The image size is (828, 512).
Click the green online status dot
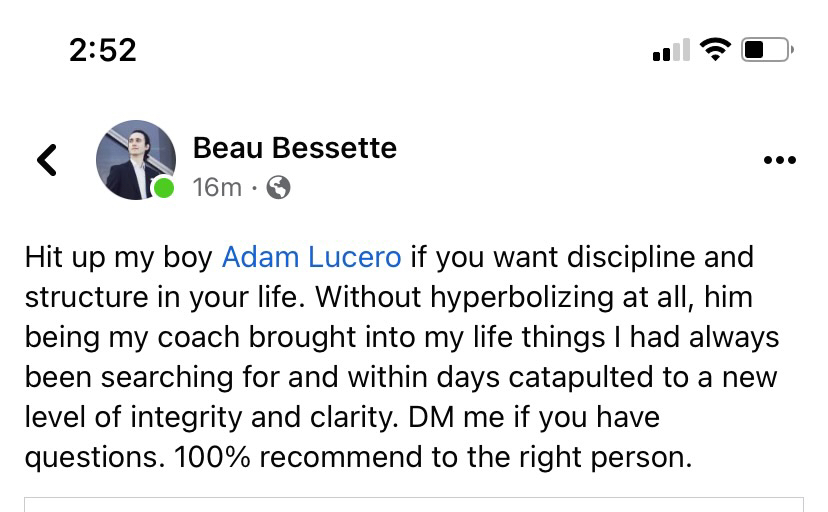click(x=163, y=187)
